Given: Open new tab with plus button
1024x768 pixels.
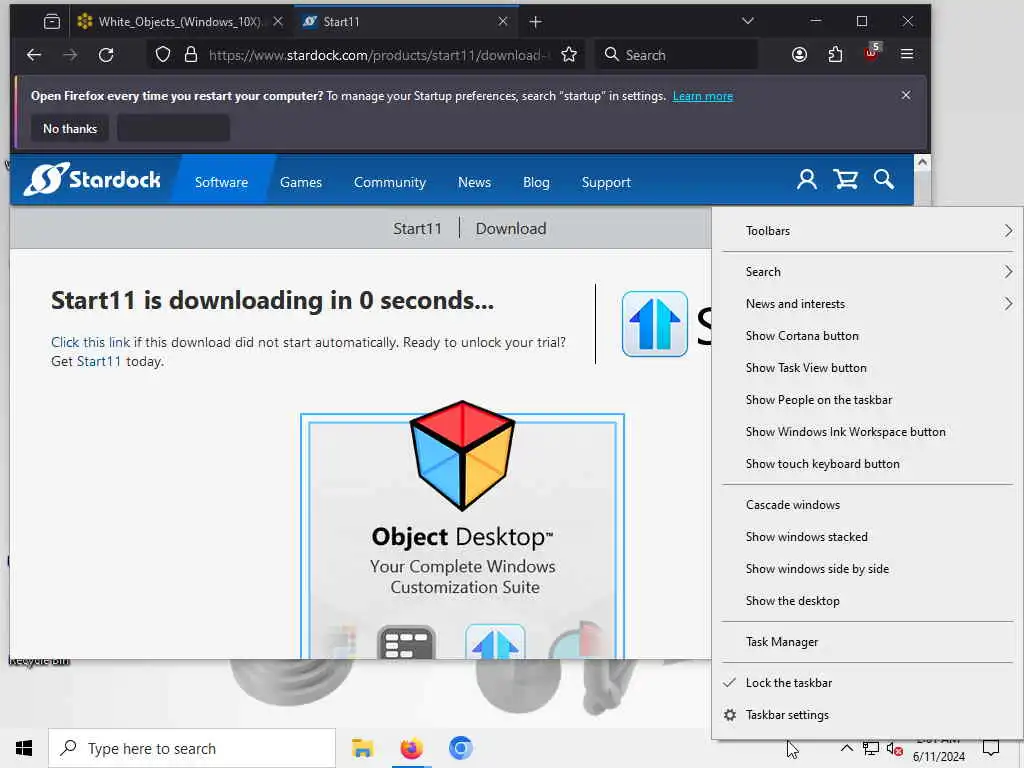Looking at the screenshot, I should [536, 22].
